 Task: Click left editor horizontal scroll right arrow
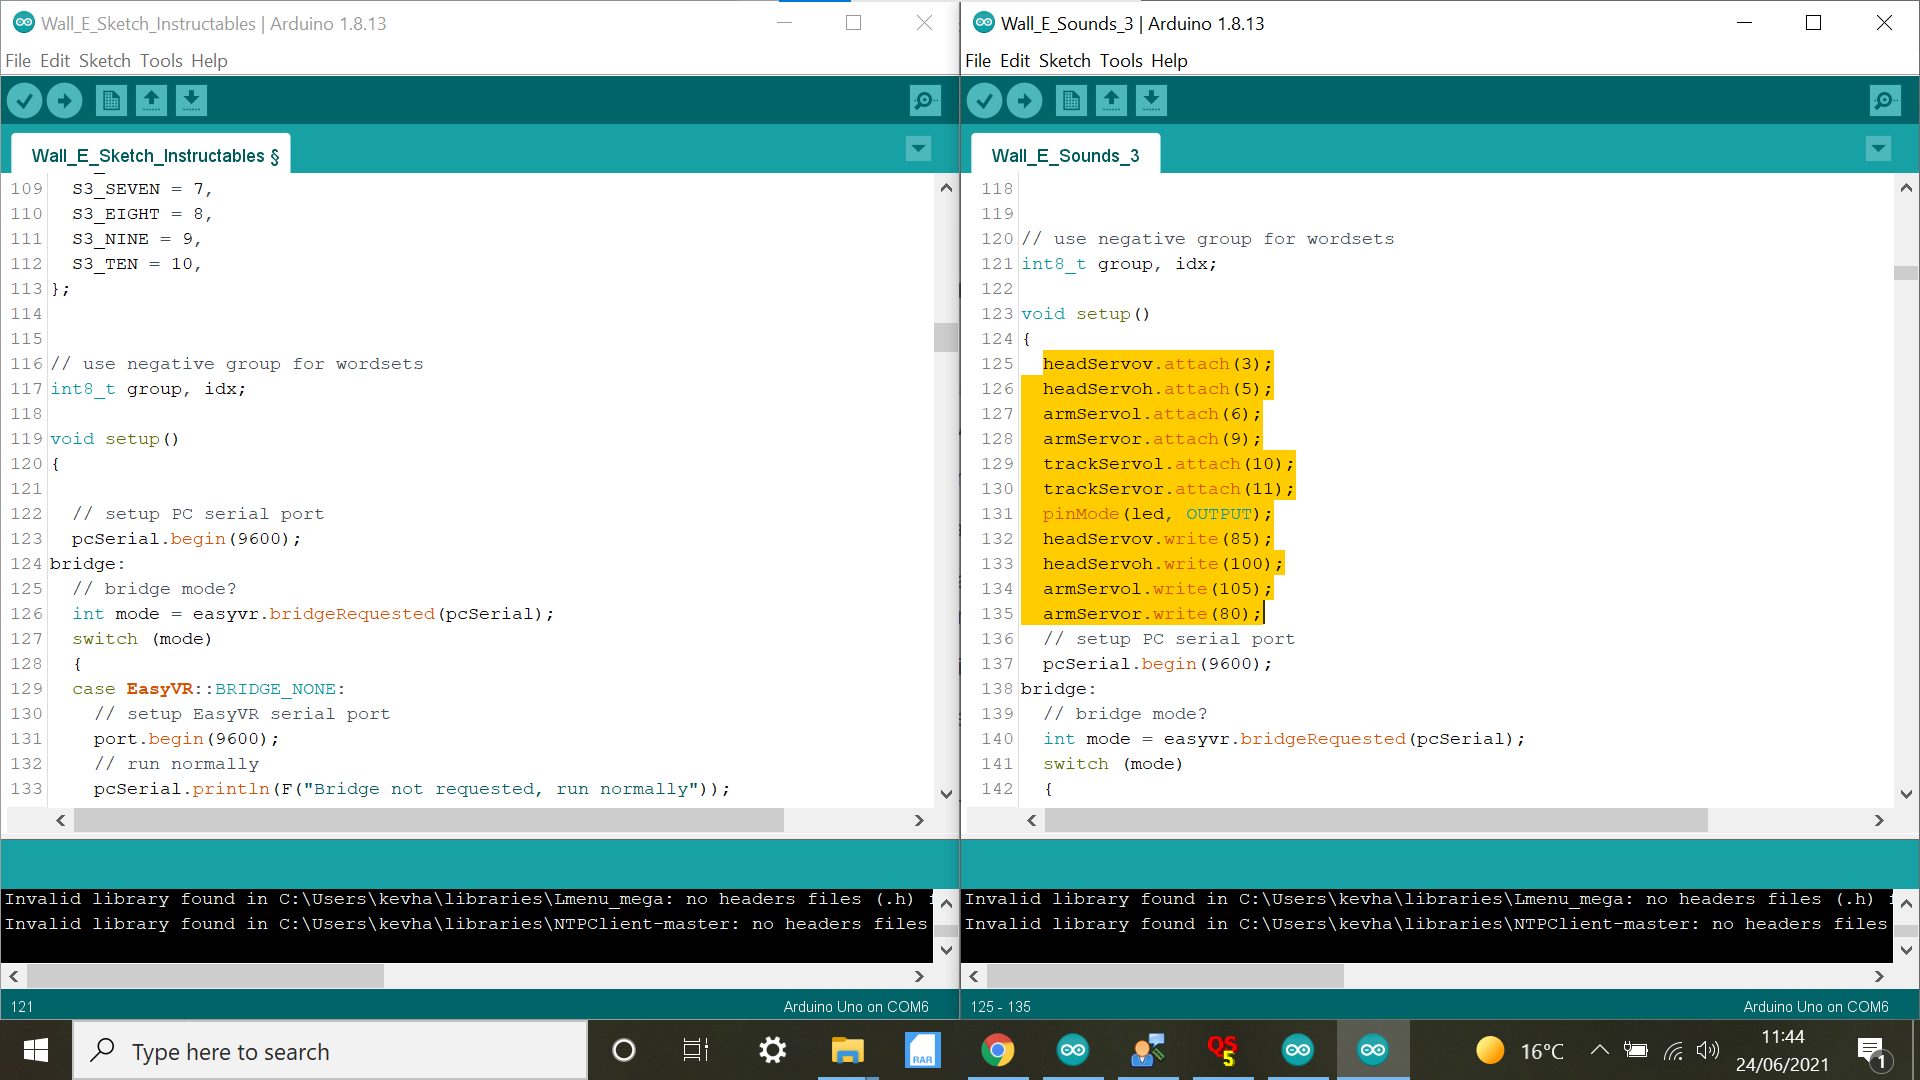[919, 820]
